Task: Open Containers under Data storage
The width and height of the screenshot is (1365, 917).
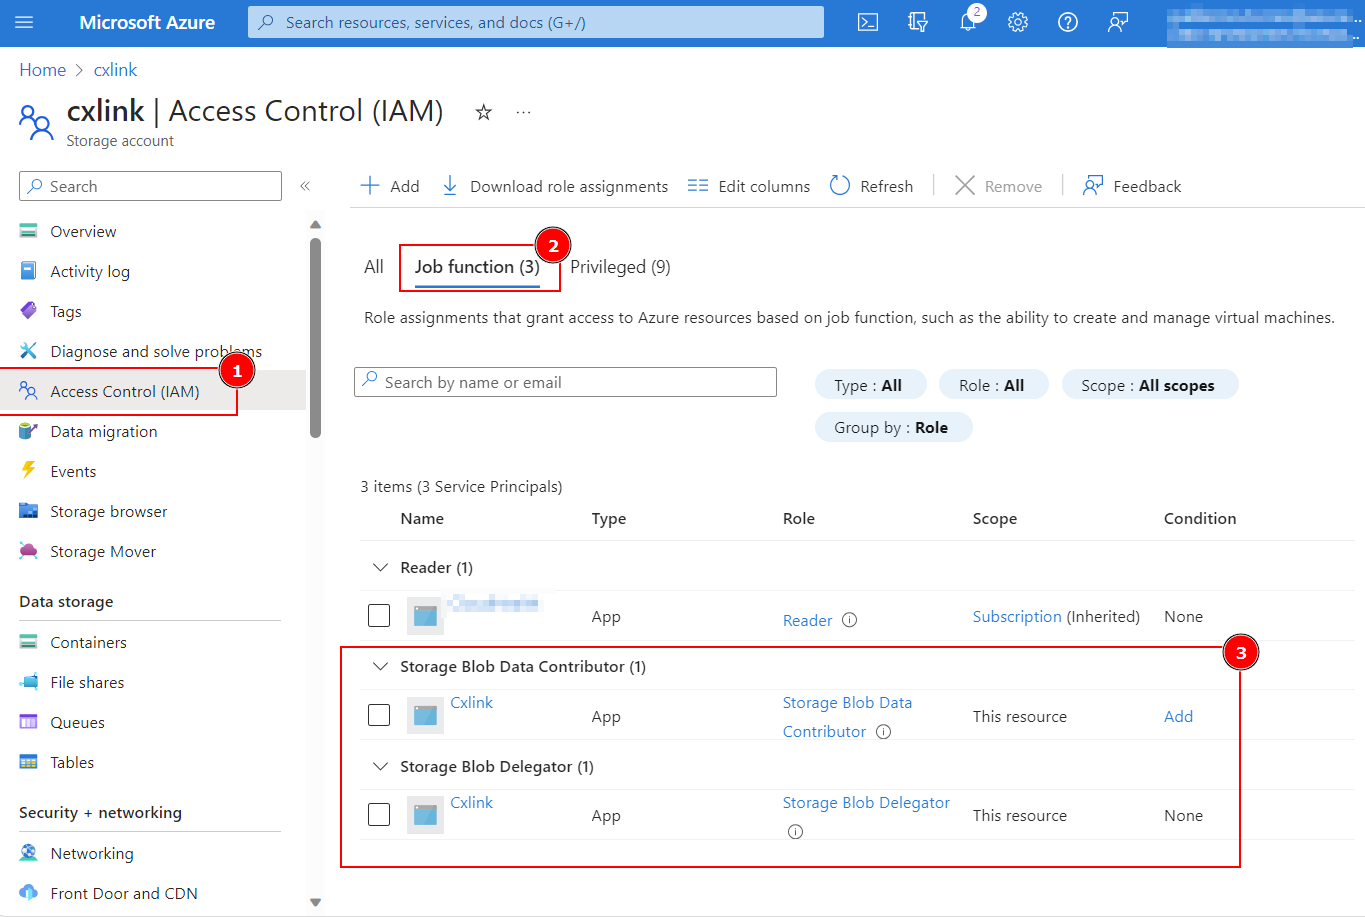Action: click(x=89, y=642)
